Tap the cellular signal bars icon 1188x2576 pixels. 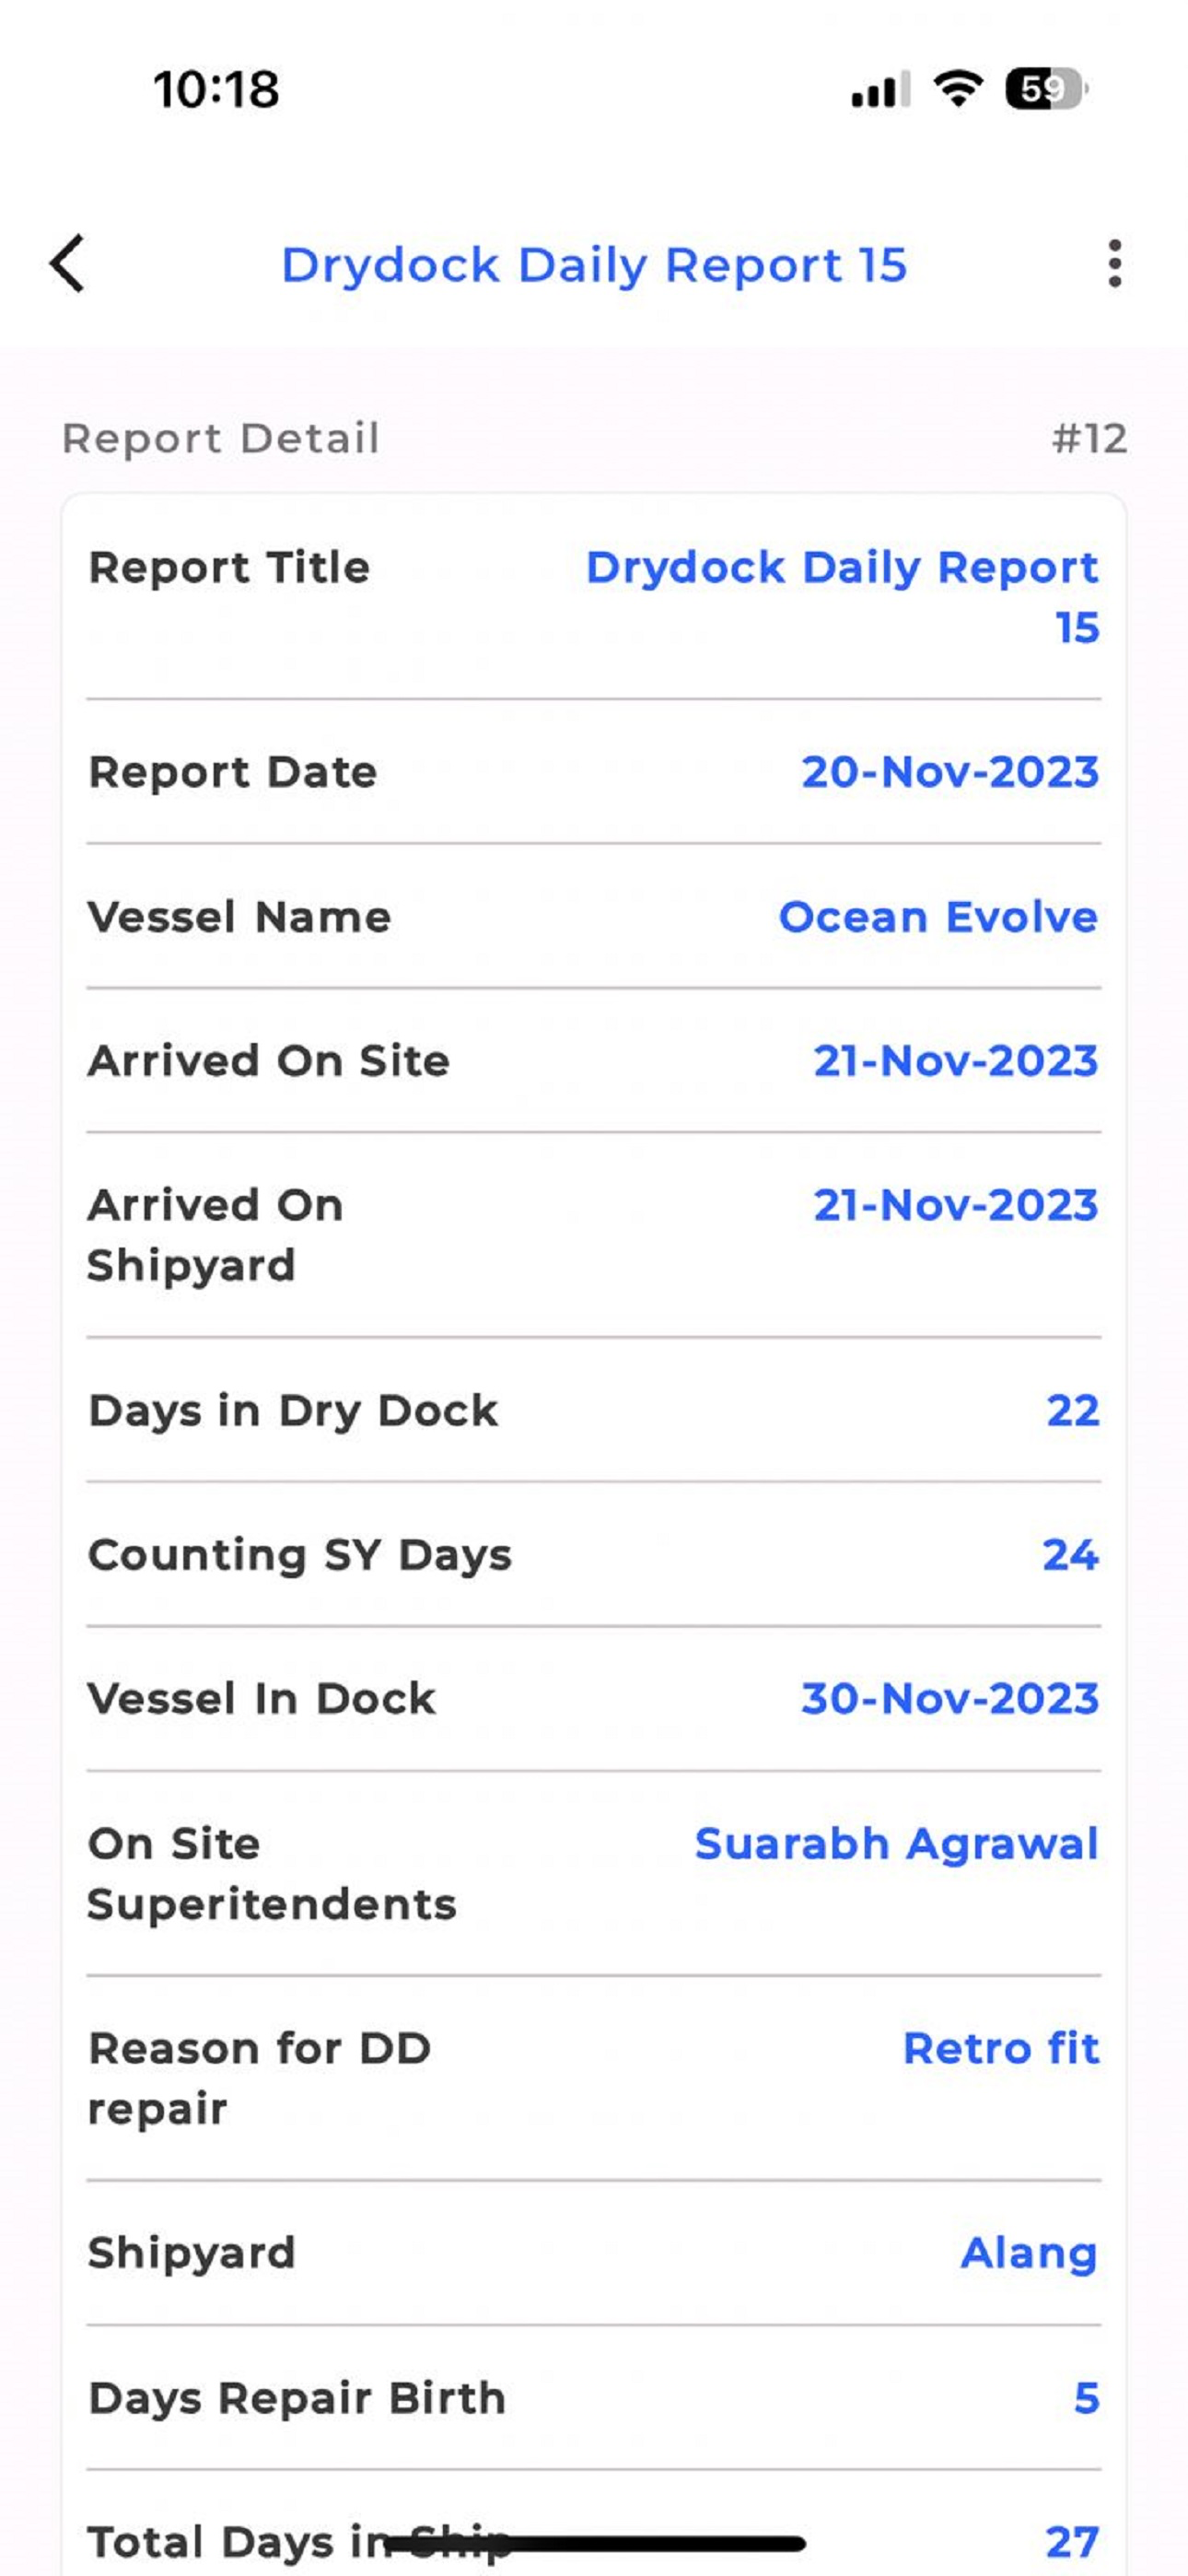[880, 89]
